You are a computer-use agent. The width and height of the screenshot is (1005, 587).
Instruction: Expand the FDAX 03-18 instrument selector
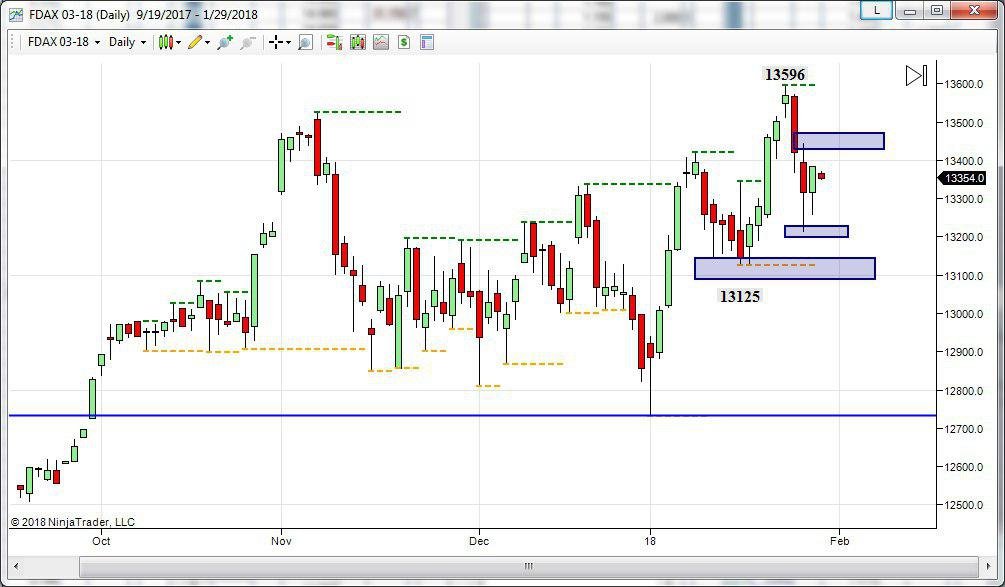64,42
